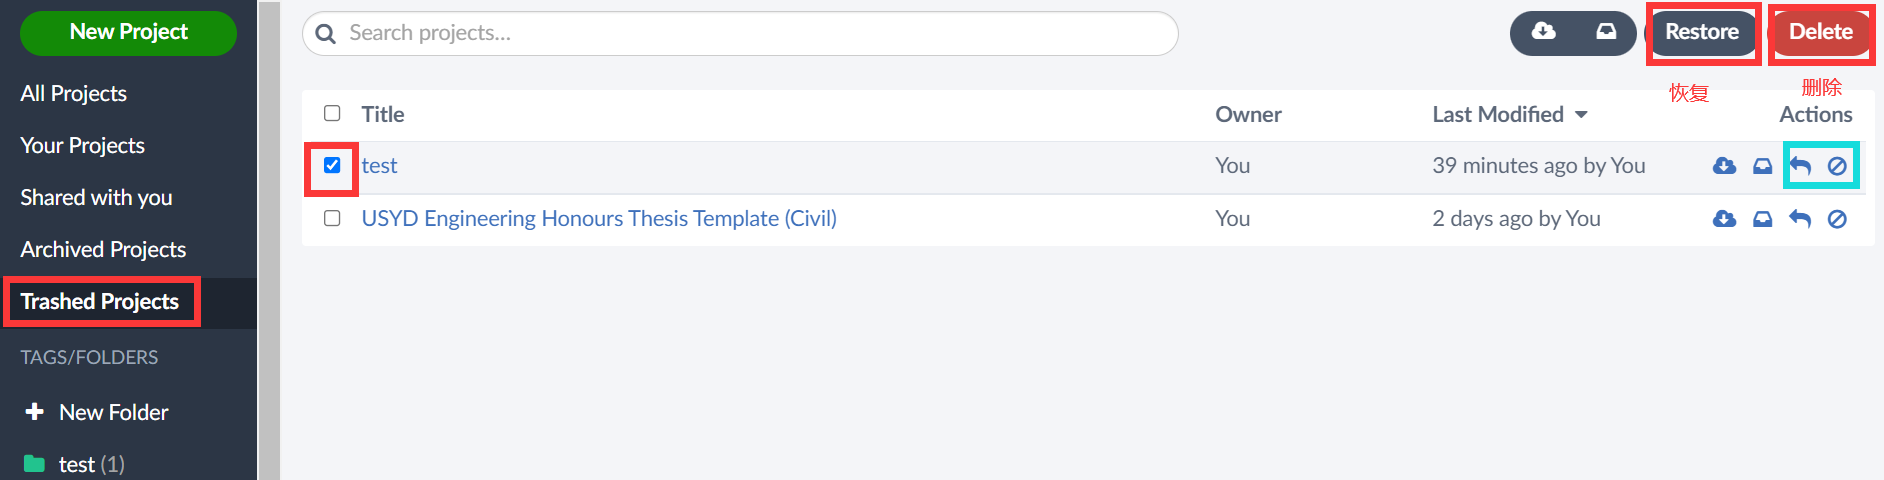Click the top toolbar download icon

pos(1544,32)
